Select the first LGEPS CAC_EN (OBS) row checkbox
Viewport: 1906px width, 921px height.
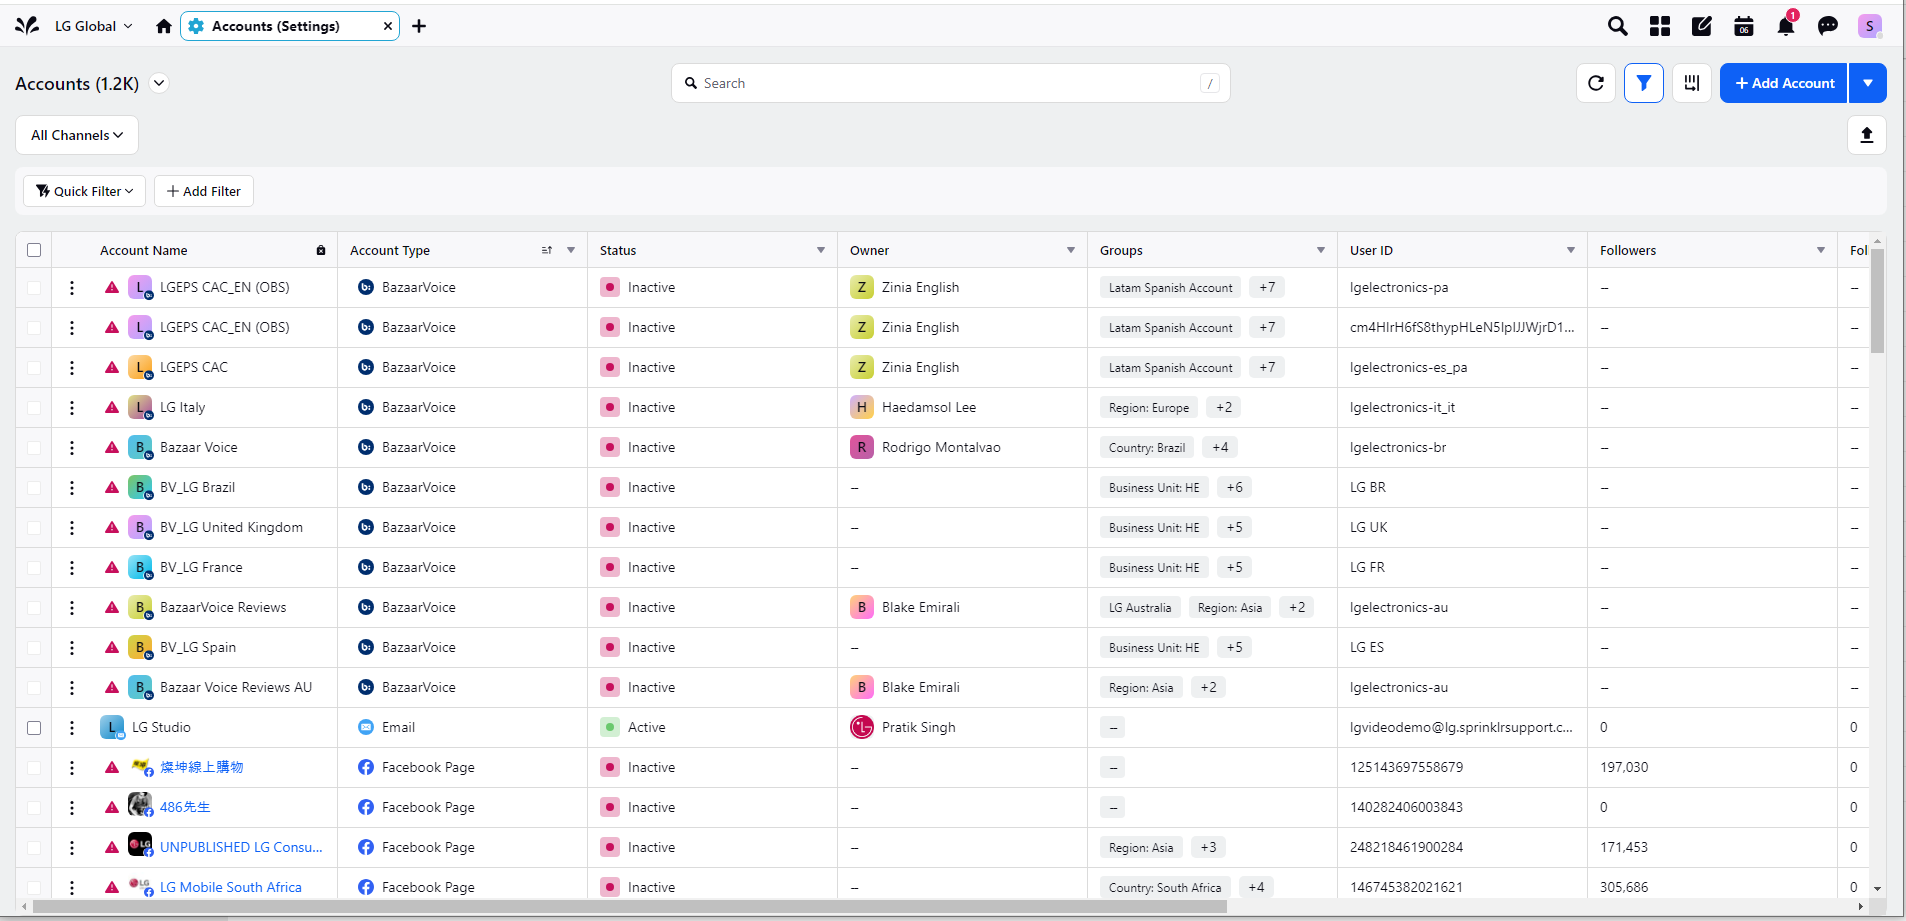[x=34, y=288]
